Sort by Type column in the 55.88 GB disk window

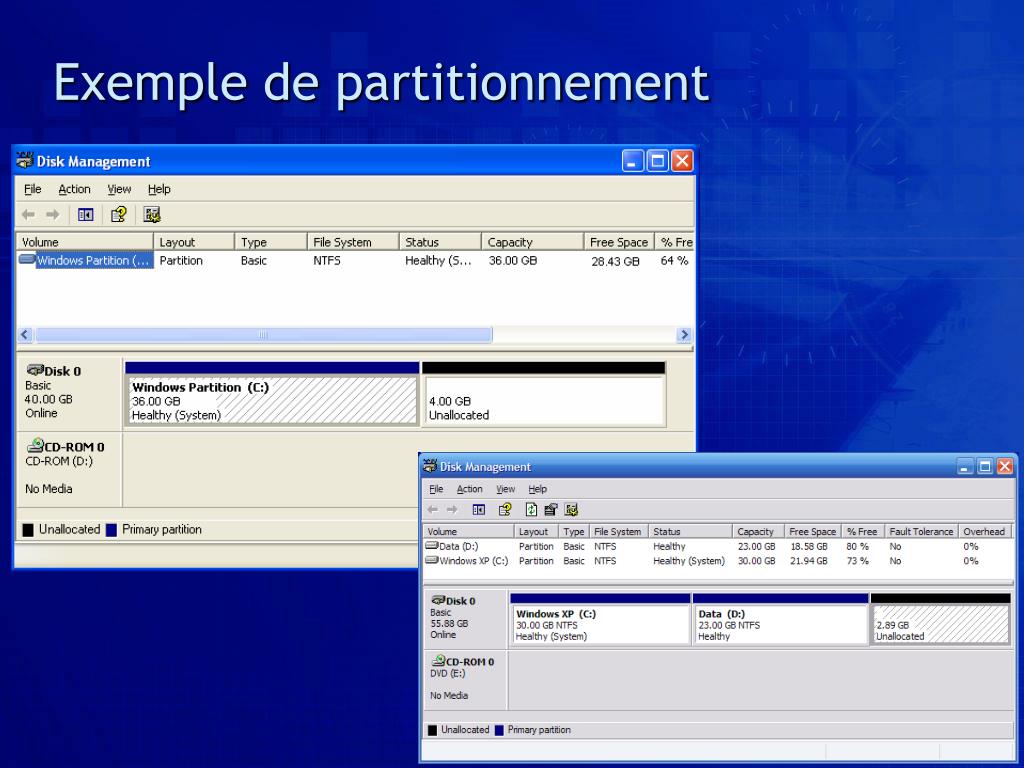click(x=574, y=532)
